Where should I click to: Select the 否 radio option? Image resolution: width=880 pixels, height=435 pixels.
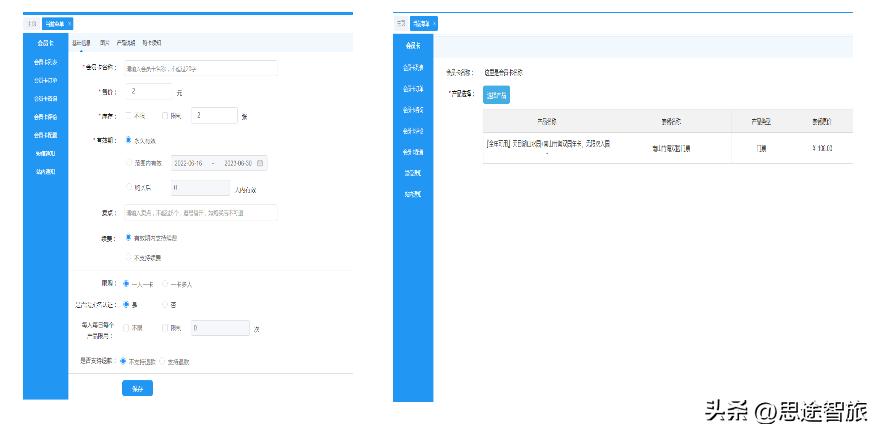click(164, 304)
